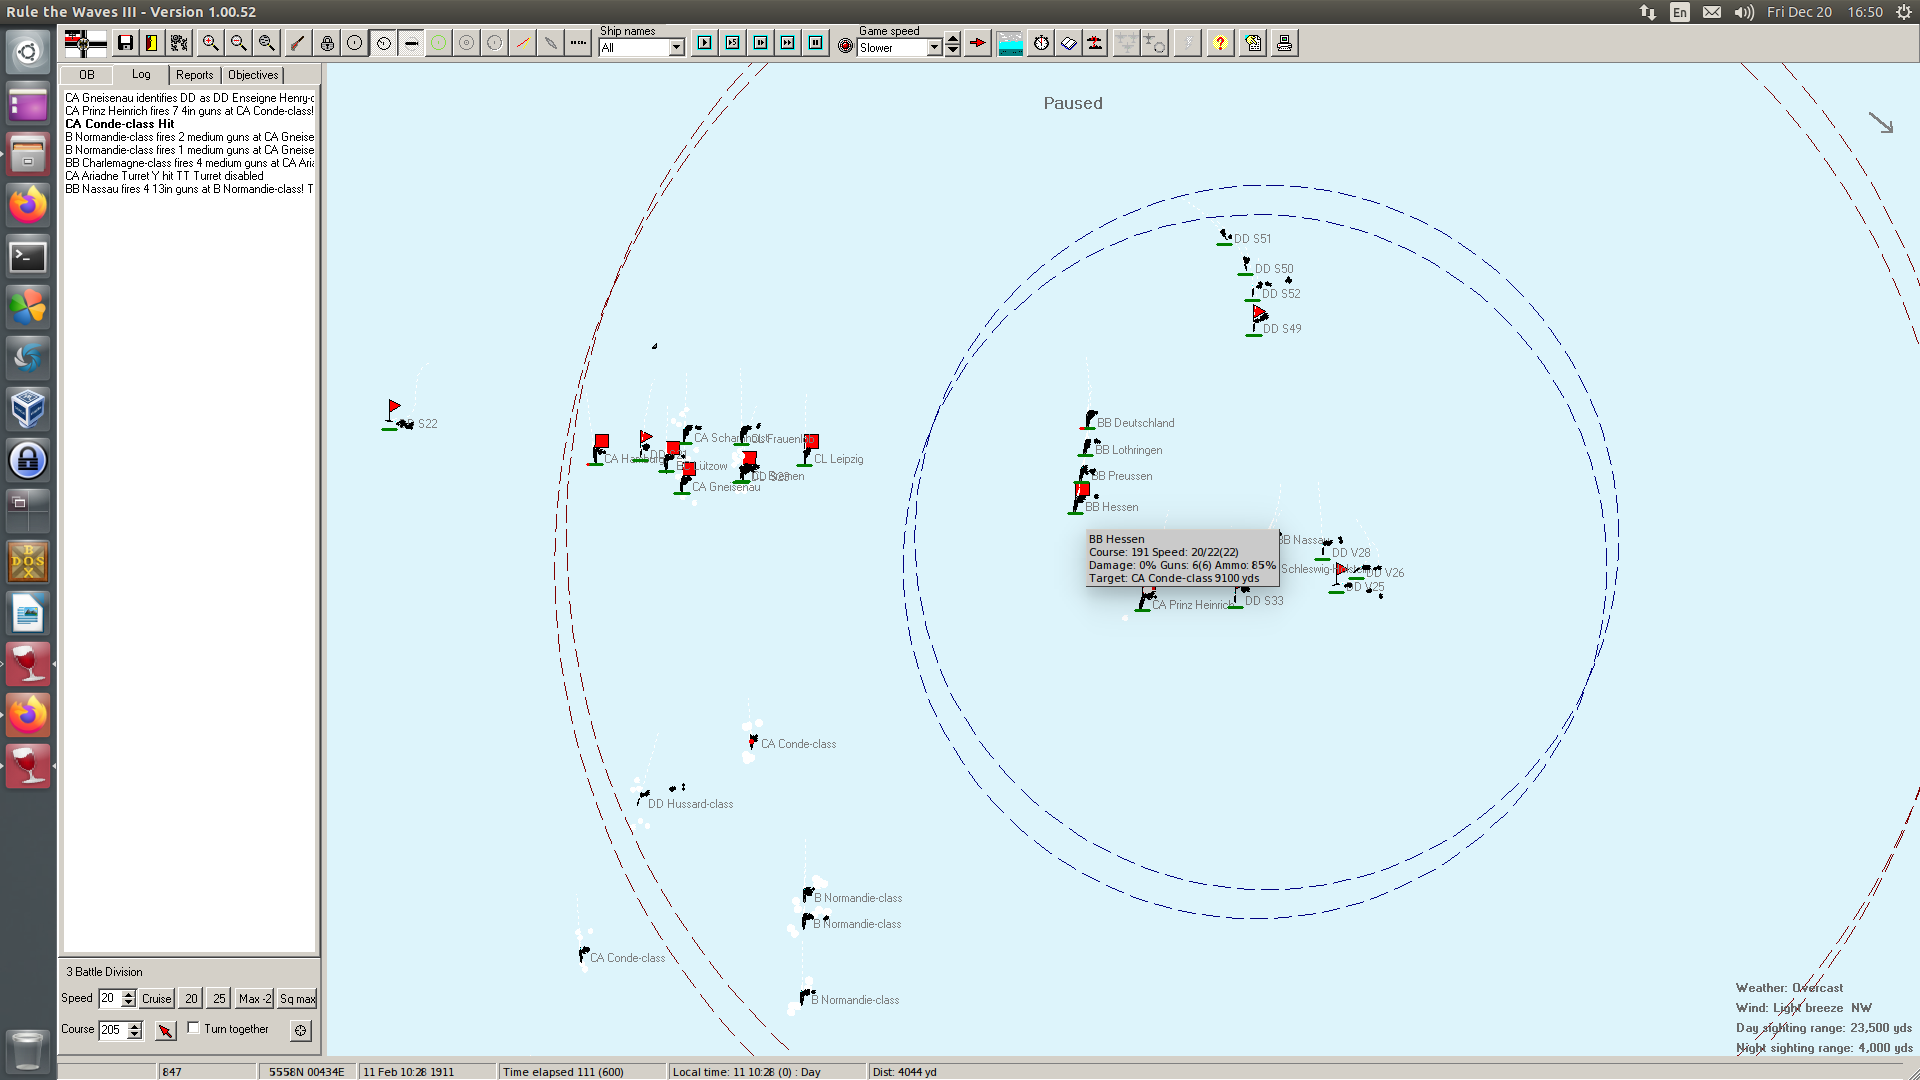The width and height of the screenshot is (1920, 1080).
Task: Toggle the green circle range button
Action: (439, 43)
